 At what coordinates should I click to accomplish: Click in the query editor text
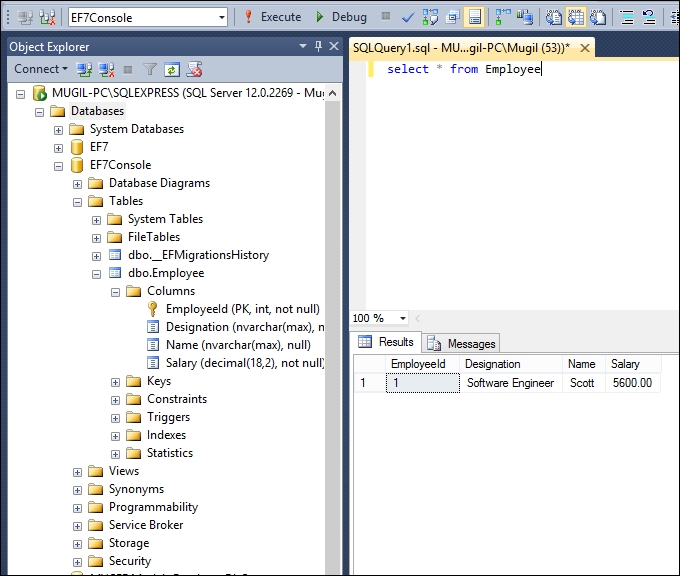coord(464,69)
